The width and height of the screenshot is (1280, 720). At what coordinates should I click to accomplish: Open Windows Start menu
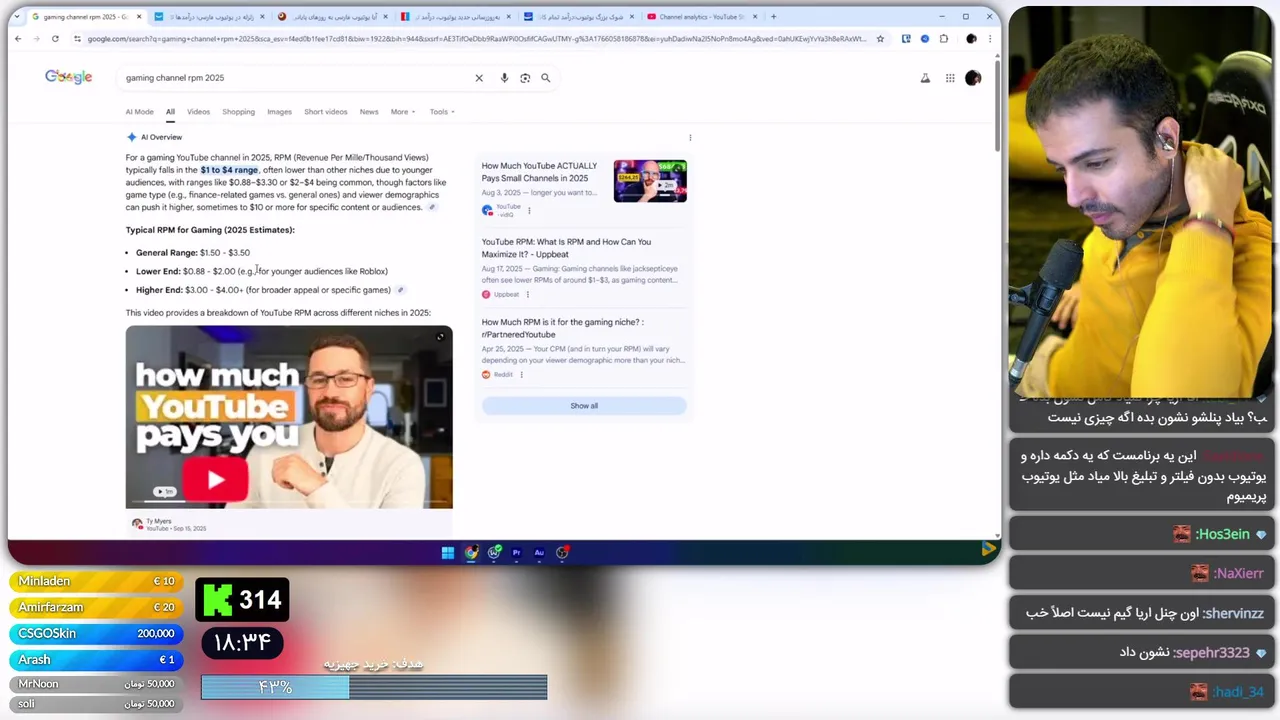(x=448, y=552)
